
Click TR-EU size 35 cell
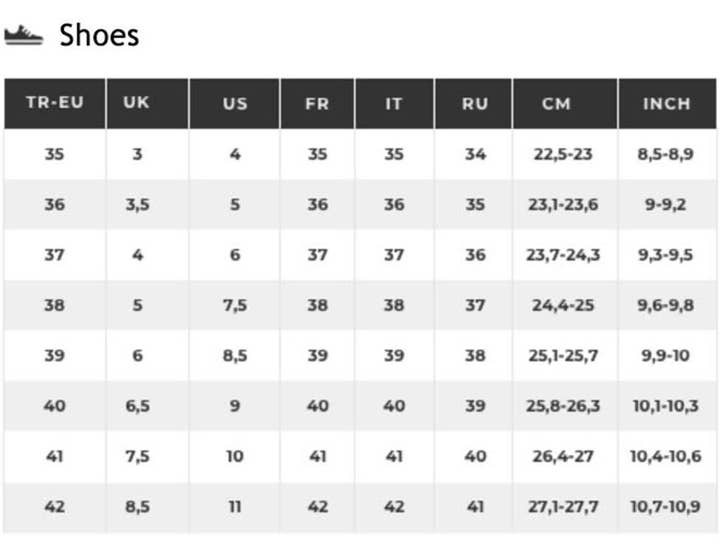54,155
